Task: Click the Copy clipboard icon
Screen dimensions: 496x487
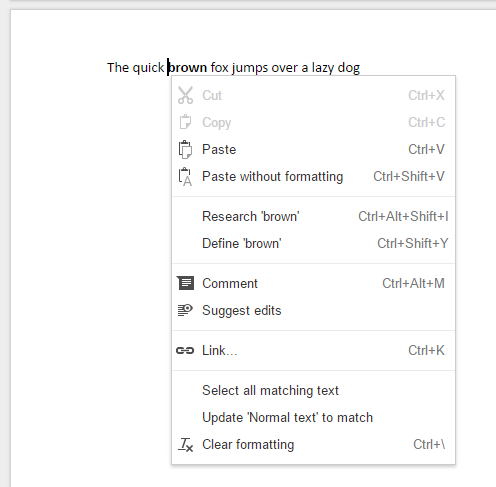Action: (185, 122)
